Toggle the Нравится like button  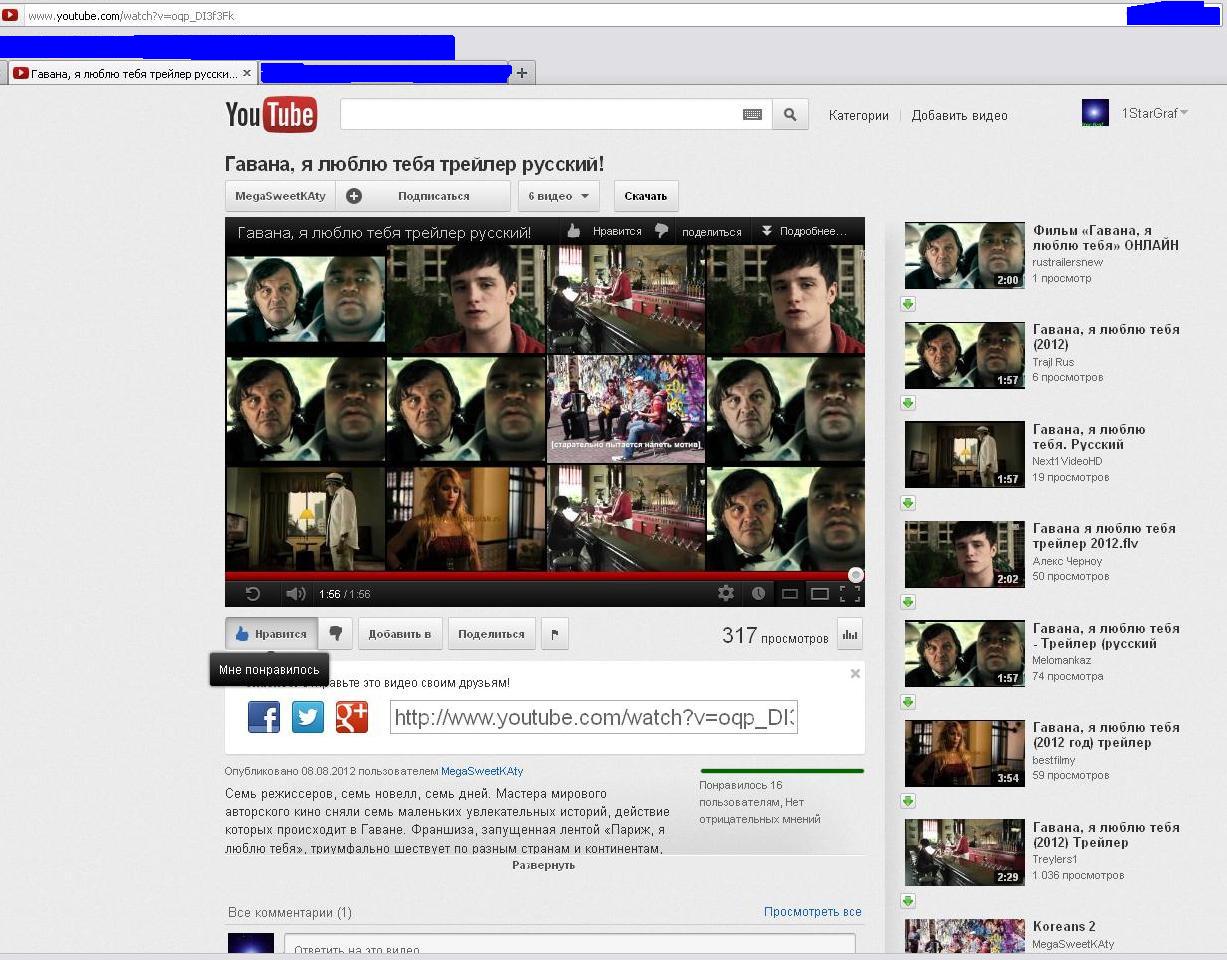tap(272, 634)
